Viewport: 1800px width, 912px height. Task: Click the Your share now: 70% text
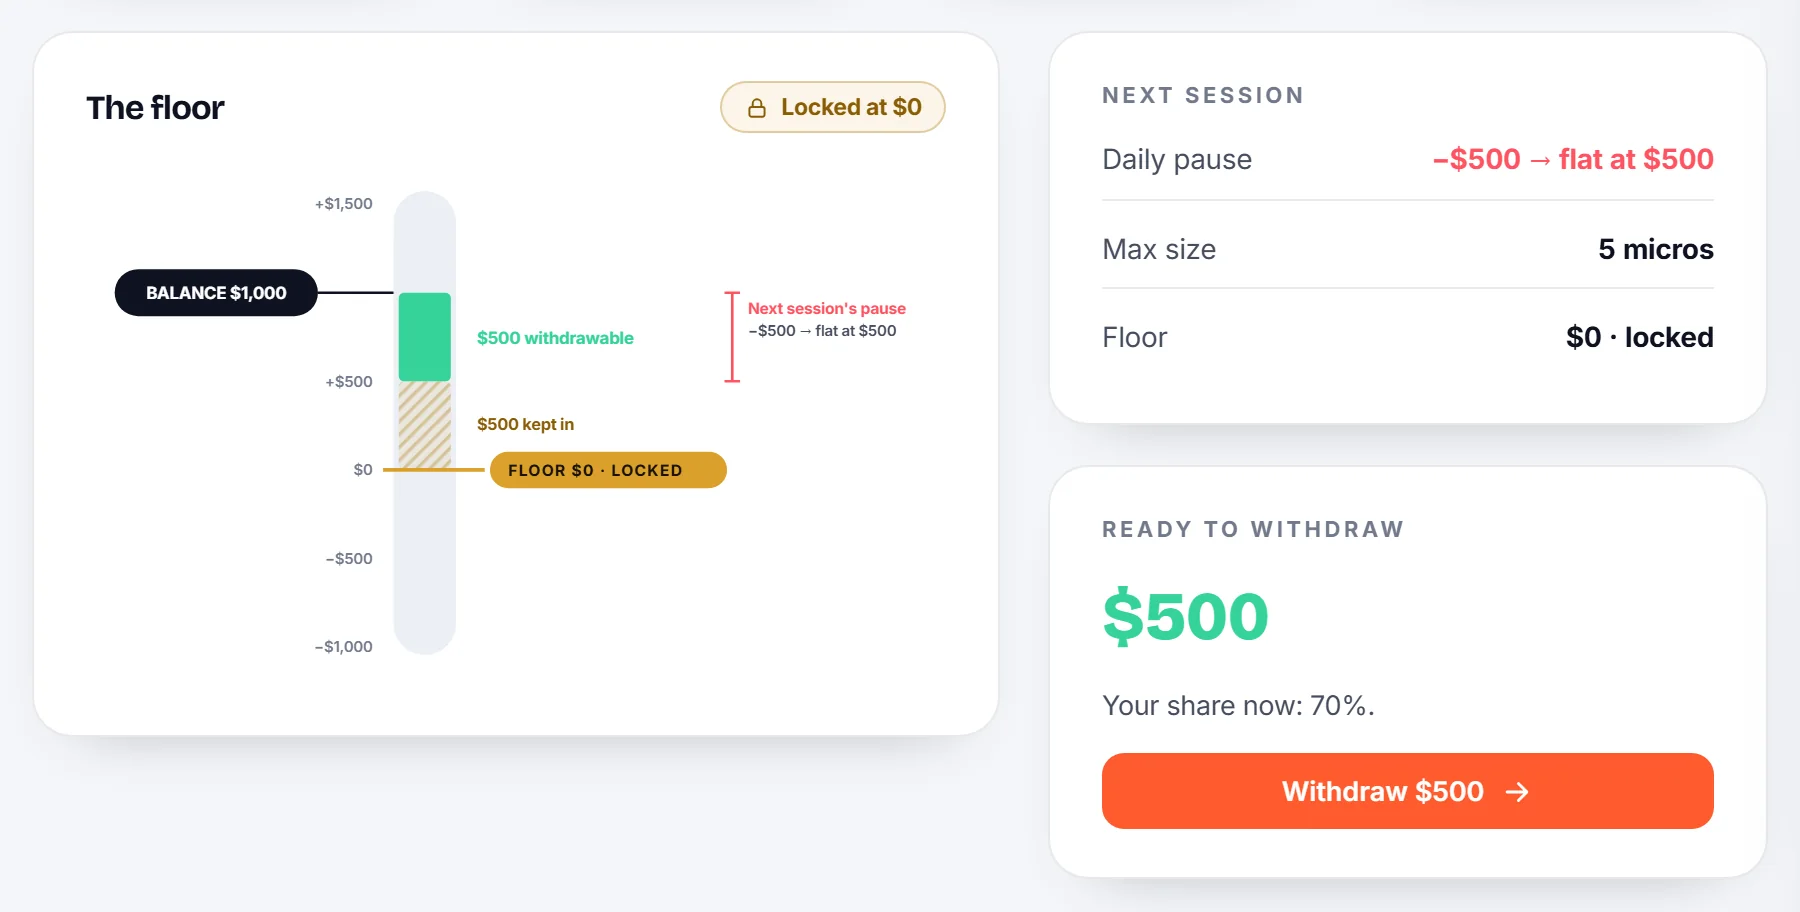point(1238,706)
